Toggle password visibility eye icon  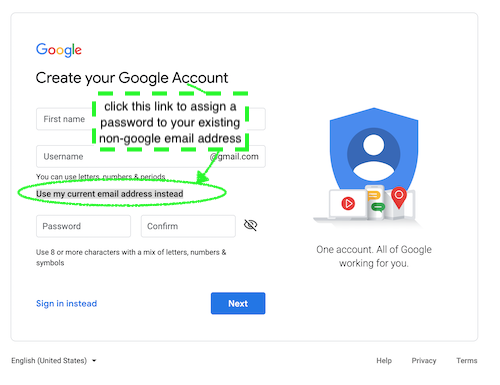click(x=250, y=225)
